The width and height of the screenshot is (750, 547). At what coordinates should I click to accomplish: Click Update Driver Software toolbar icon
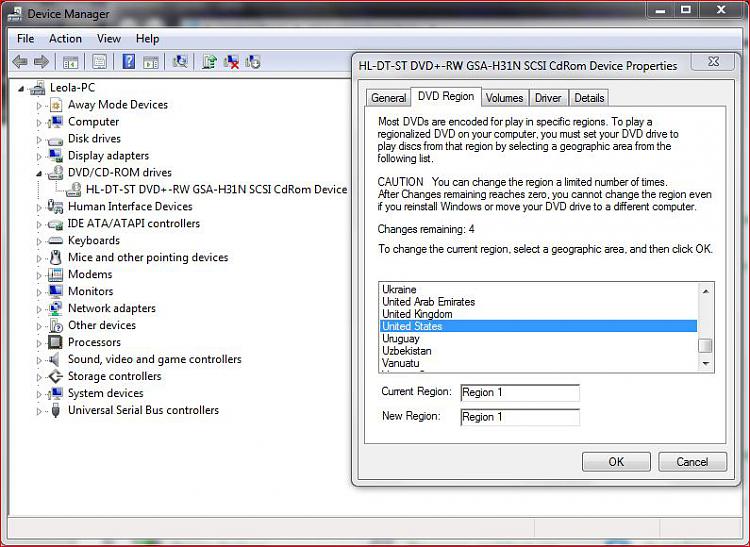(x=209, y=62)
